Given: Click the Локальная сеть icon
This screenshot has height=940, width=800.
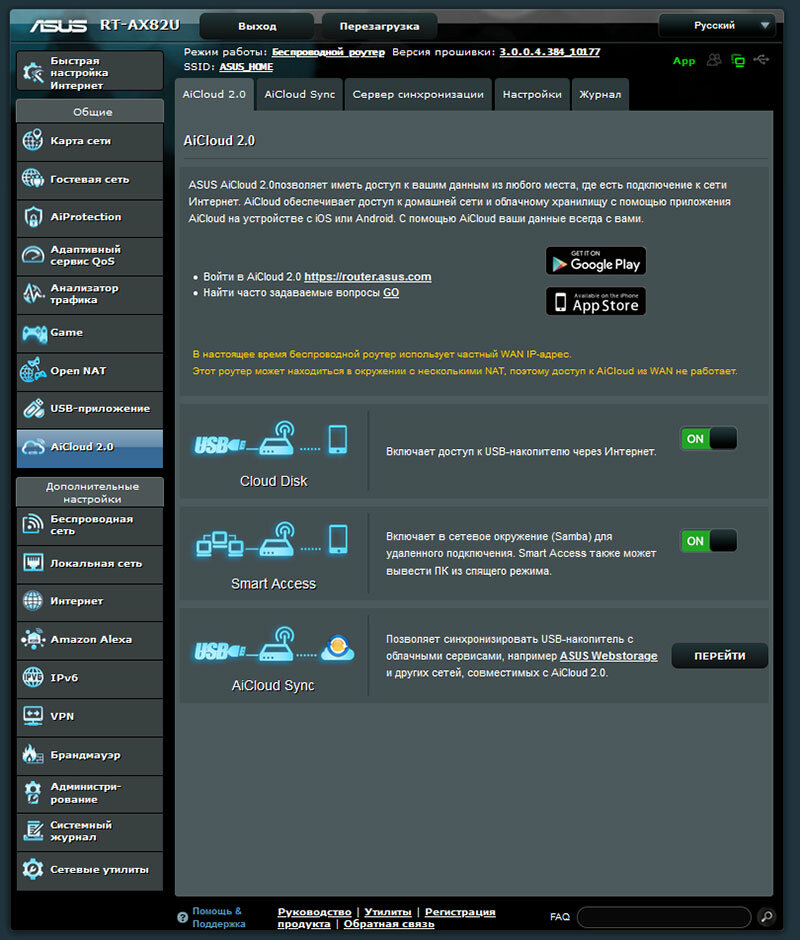Looking at the screenshot, I should tap(32, 563).
